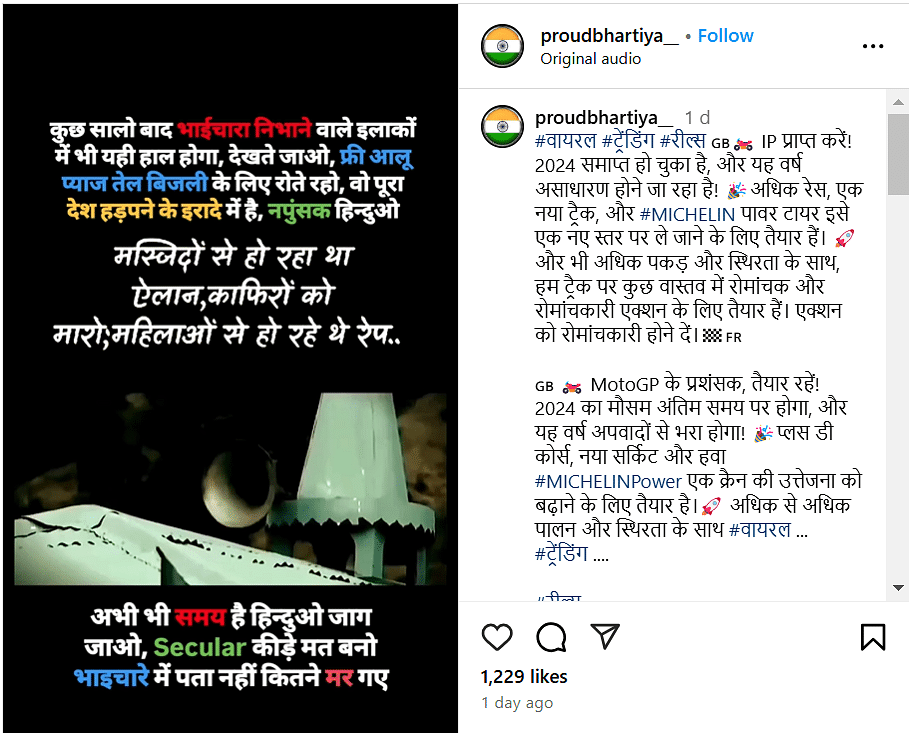Open the #MICHELINPower hashtag
The width and height of the screenshot is (909, 733).
click(608, 481)
